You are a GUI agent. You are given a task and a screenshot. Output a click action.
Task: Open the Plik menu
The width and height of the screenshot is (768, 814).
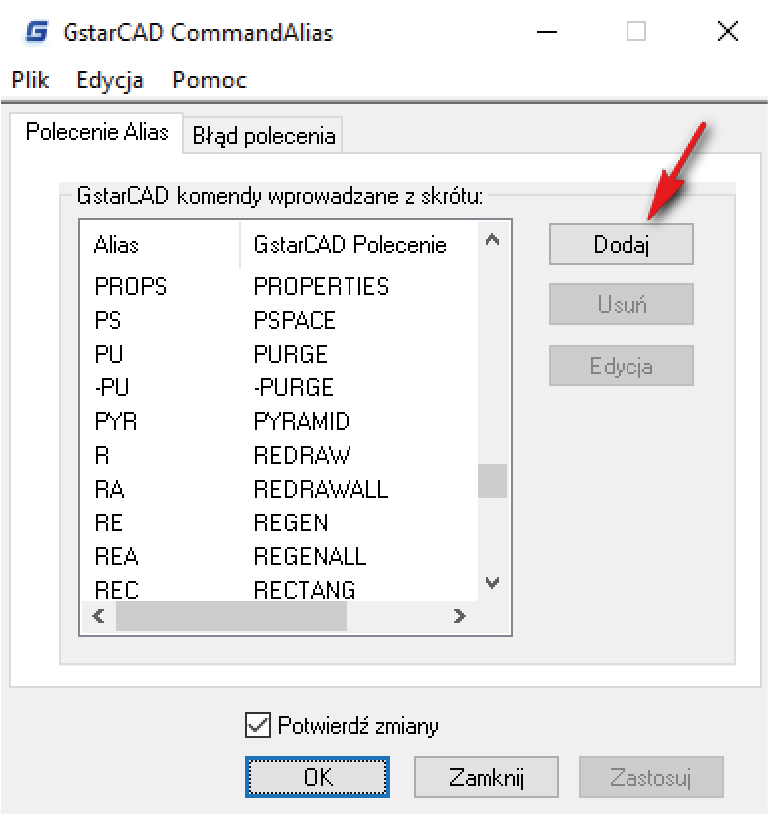[x=30, y=80]
